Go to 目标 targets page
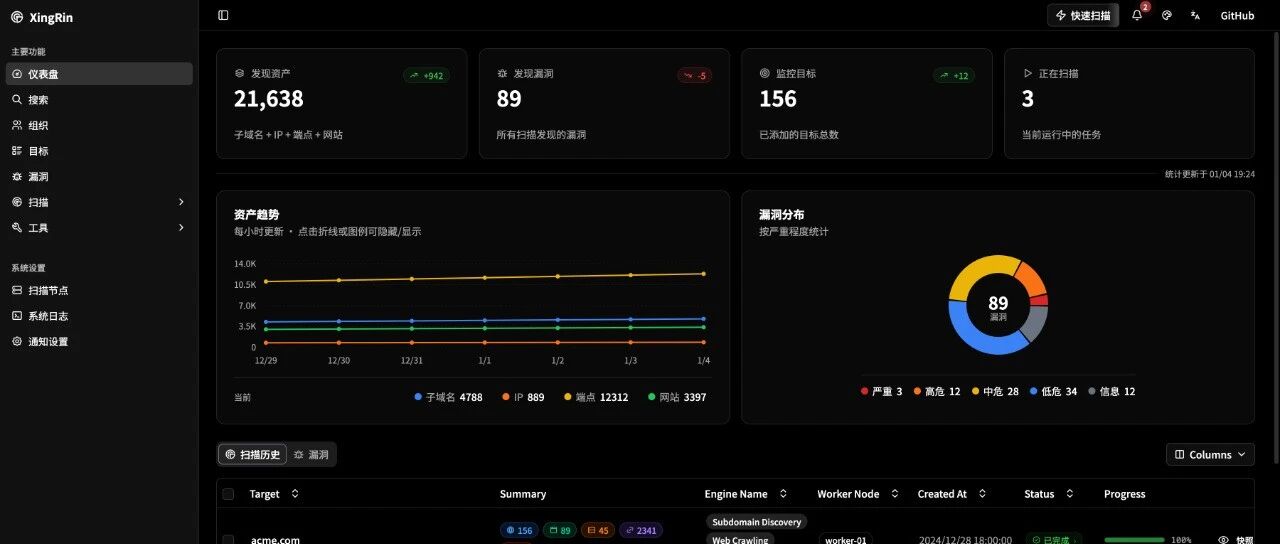Screen dimensions: 1280x544 [x=99, y=151]
